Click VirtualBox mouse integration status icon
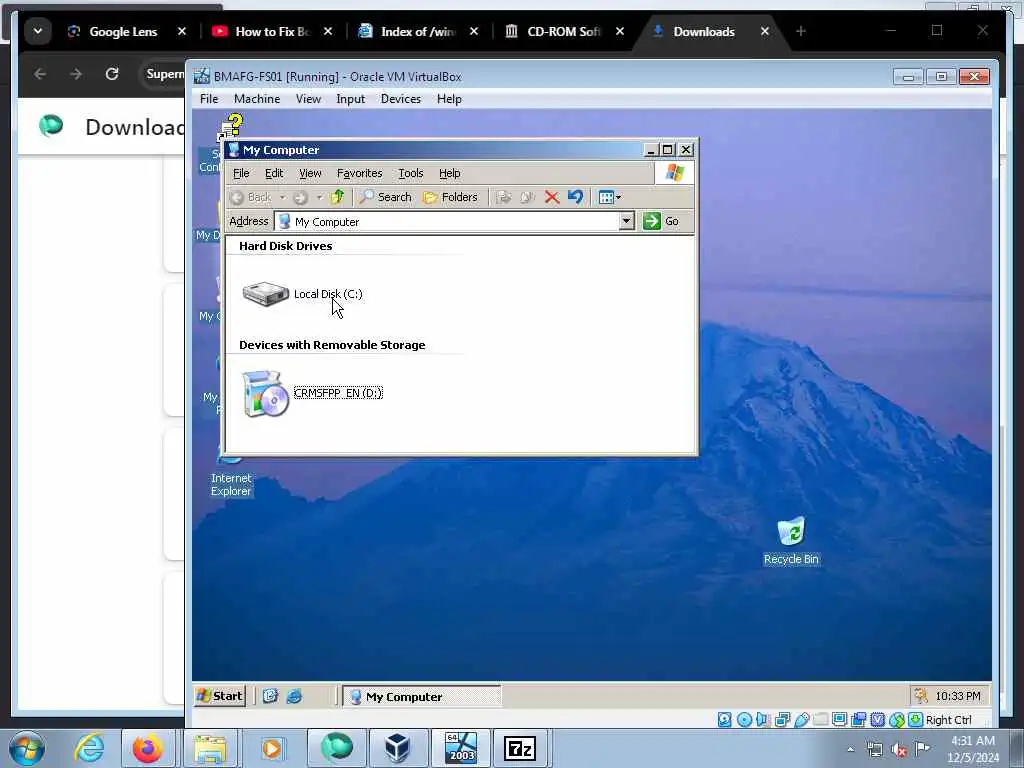This screenshot has height=768, width=1024. (x=897, y=720)
